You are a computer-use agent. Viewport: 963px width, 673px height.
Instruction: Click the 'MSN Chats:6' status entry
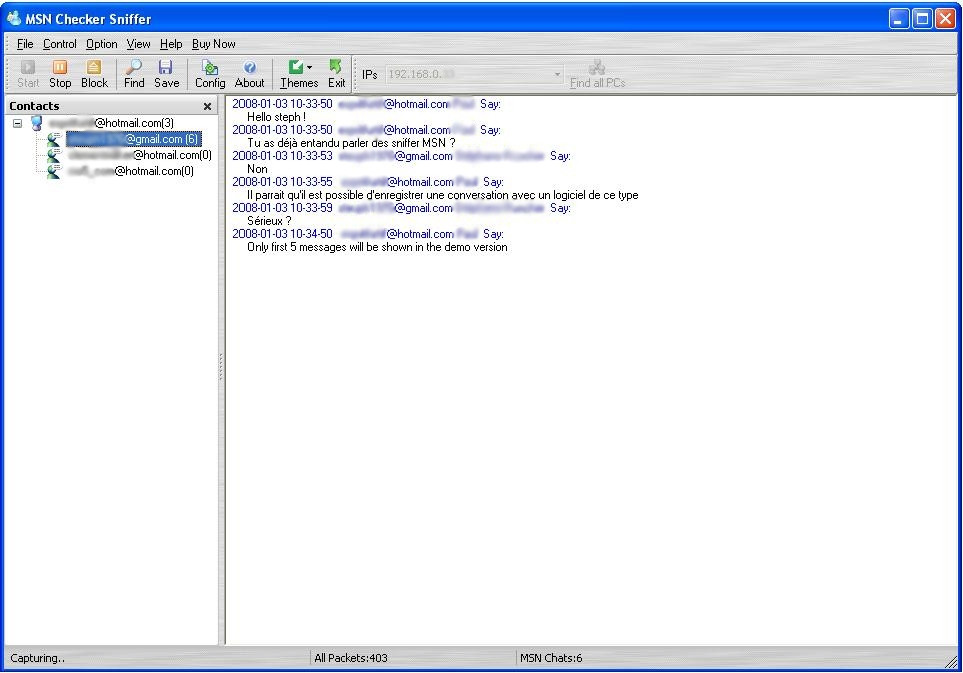click(551, 658)
